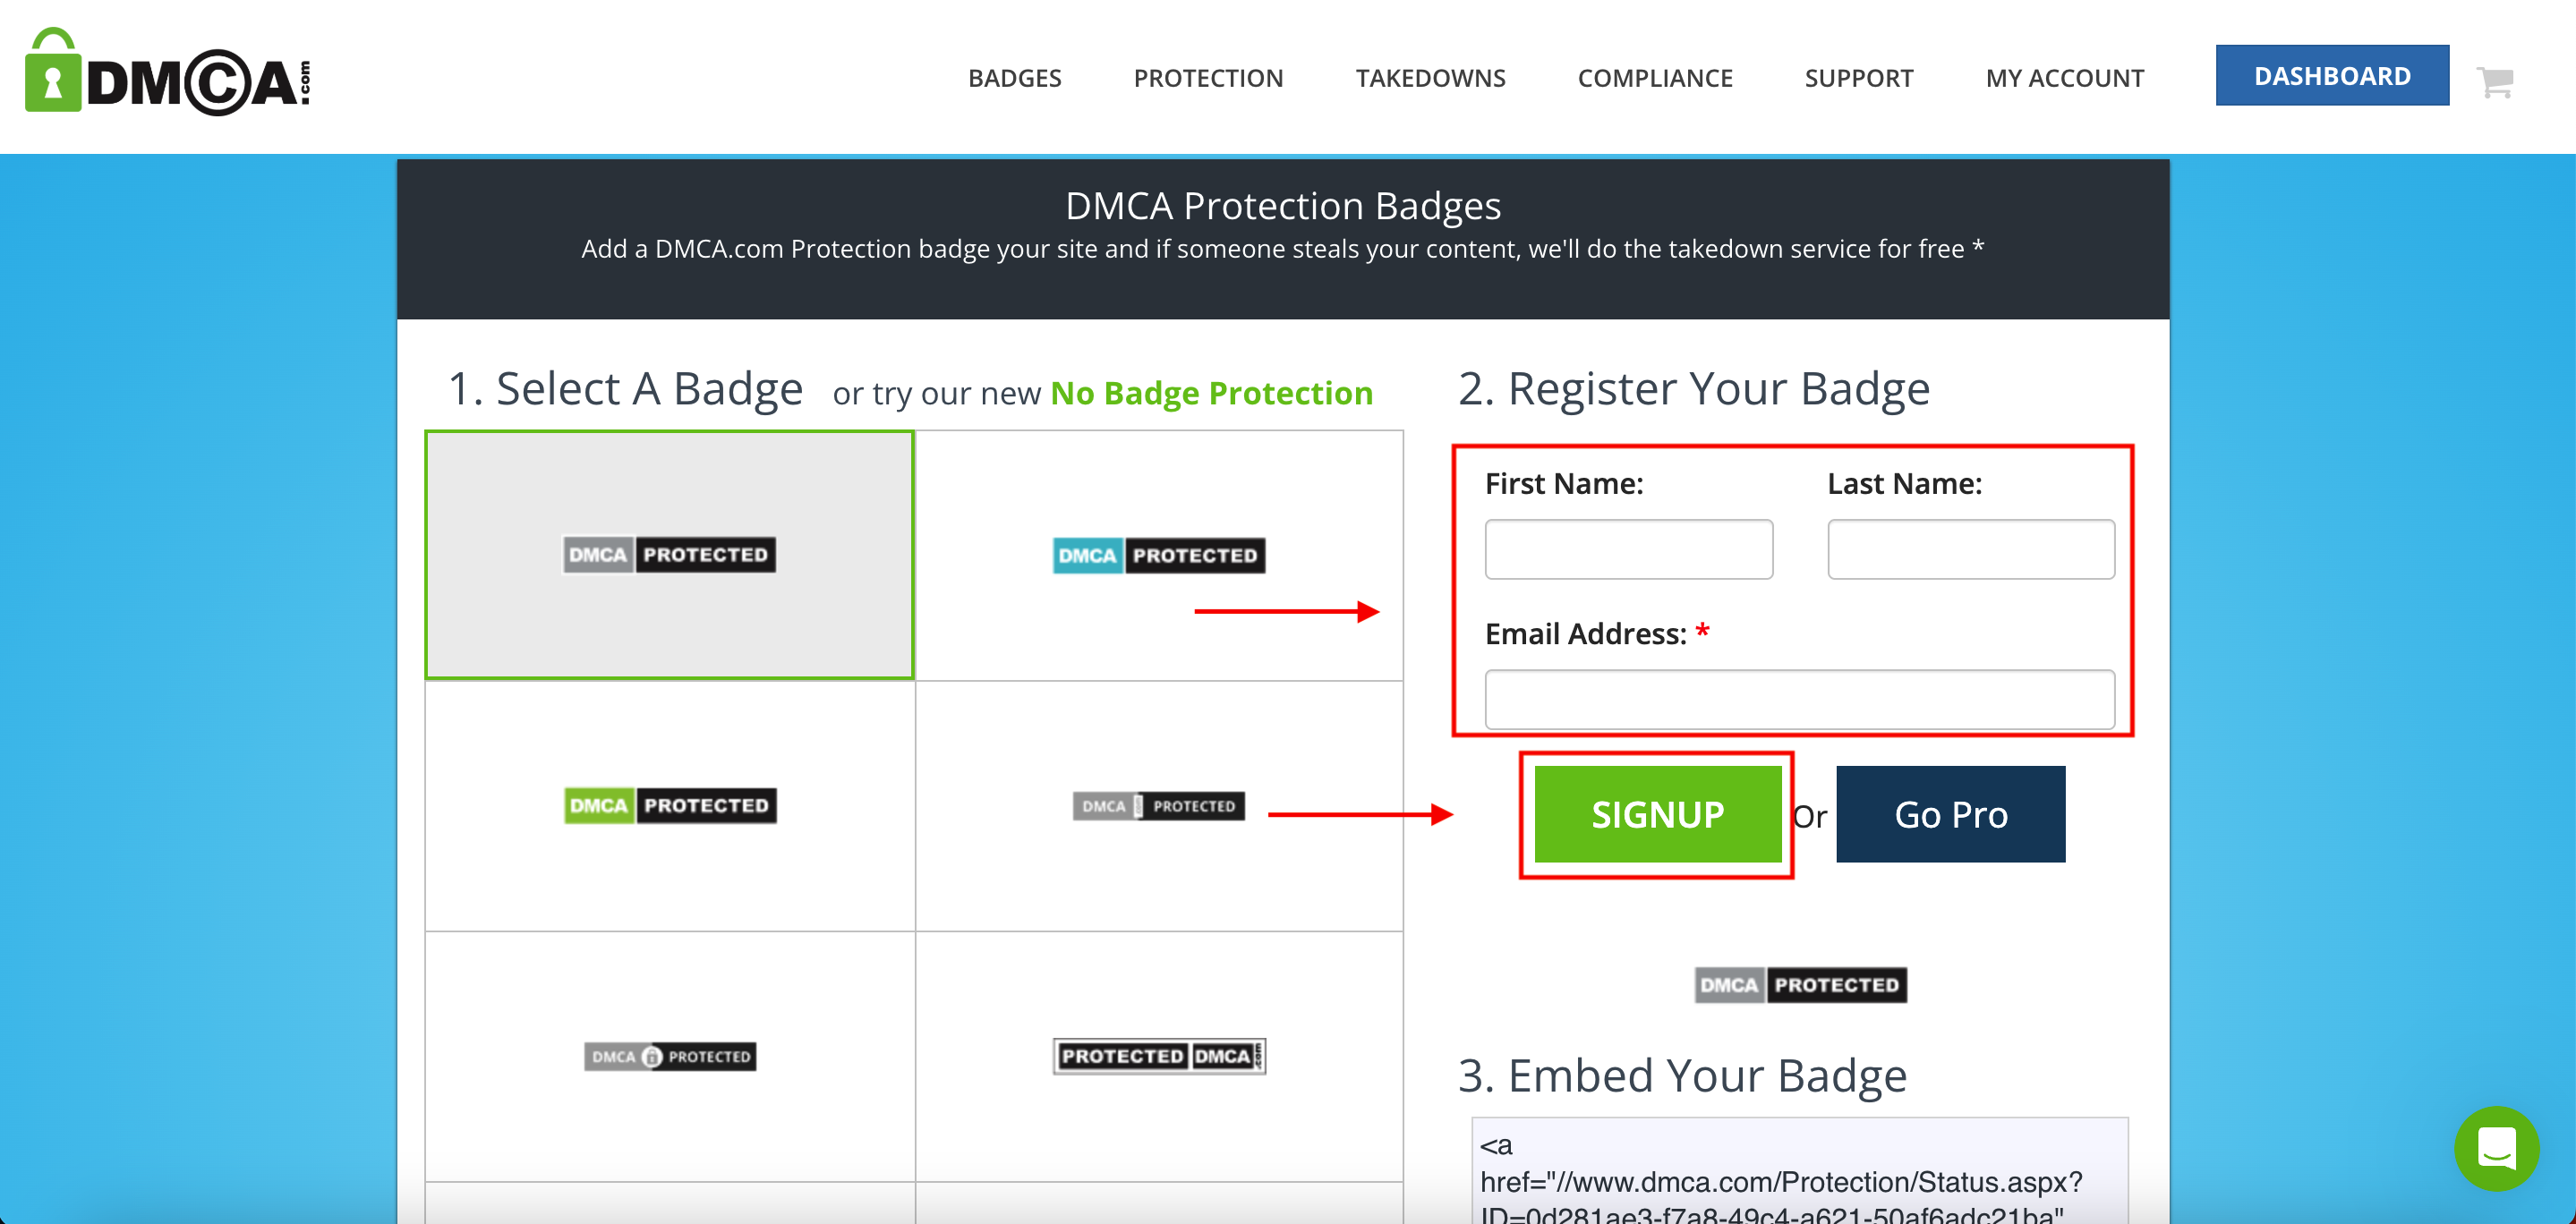
Task: Open the shopping cart icon
Action: coord(2495,82)
